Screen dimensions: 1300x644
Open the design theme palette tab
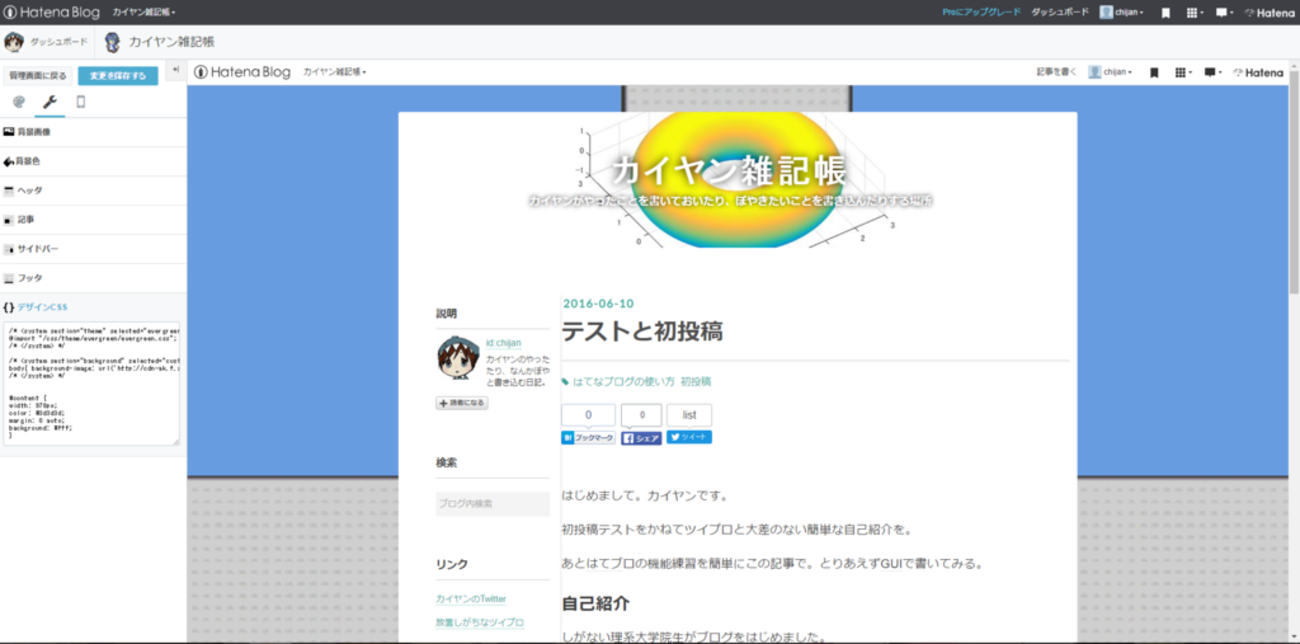(18, 102)
